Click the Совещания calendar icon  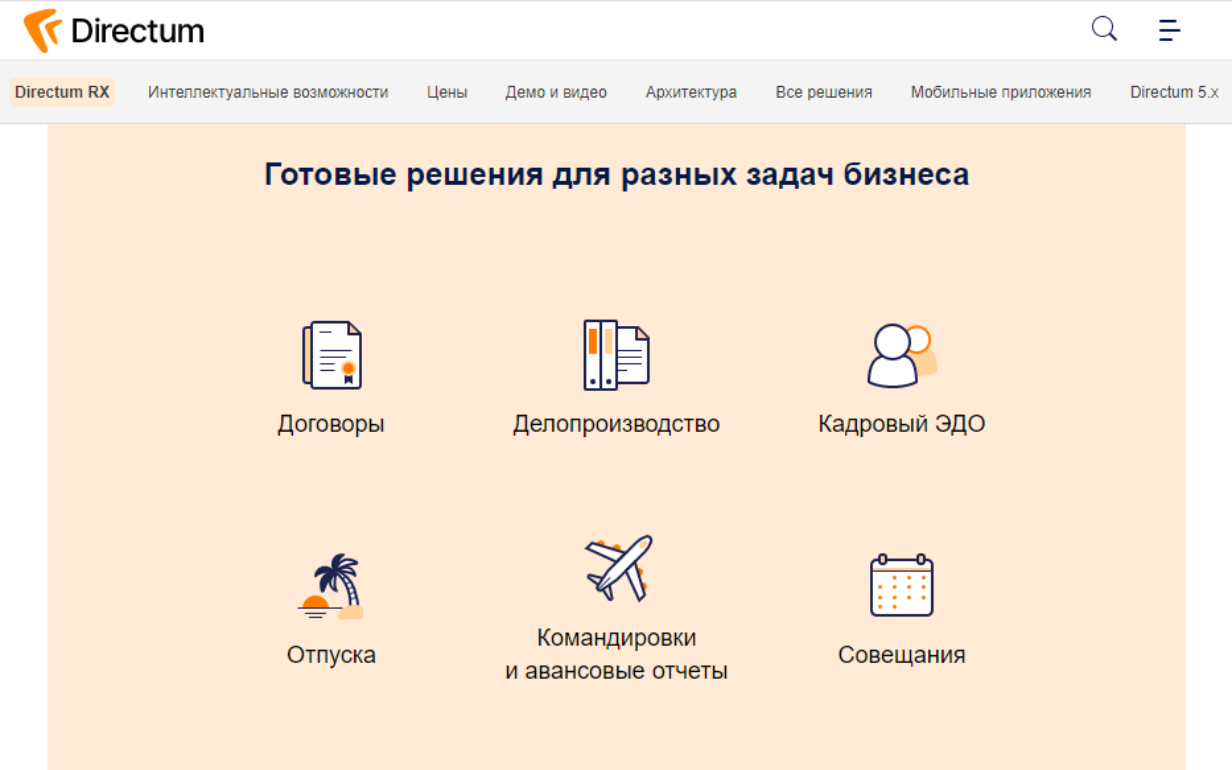pyautogui.click(x=901, y=586)
